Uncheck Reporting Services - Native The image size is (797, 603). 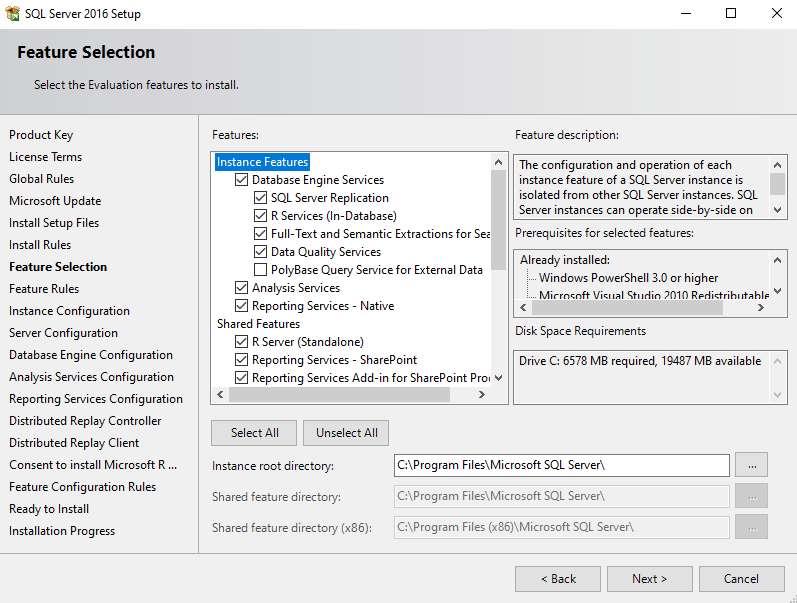(241, 306)
